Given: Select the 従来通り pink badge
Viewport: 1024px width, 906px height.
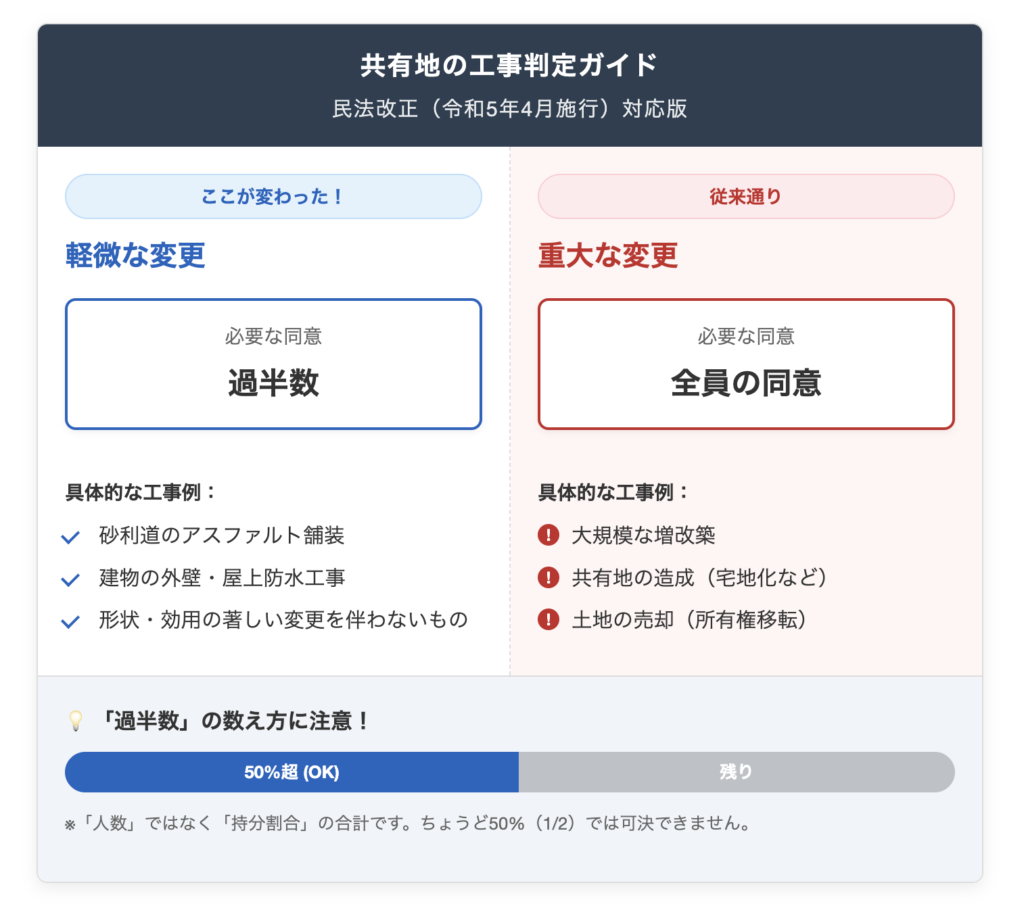Looking at the screenshot, I should coord(746,196).
